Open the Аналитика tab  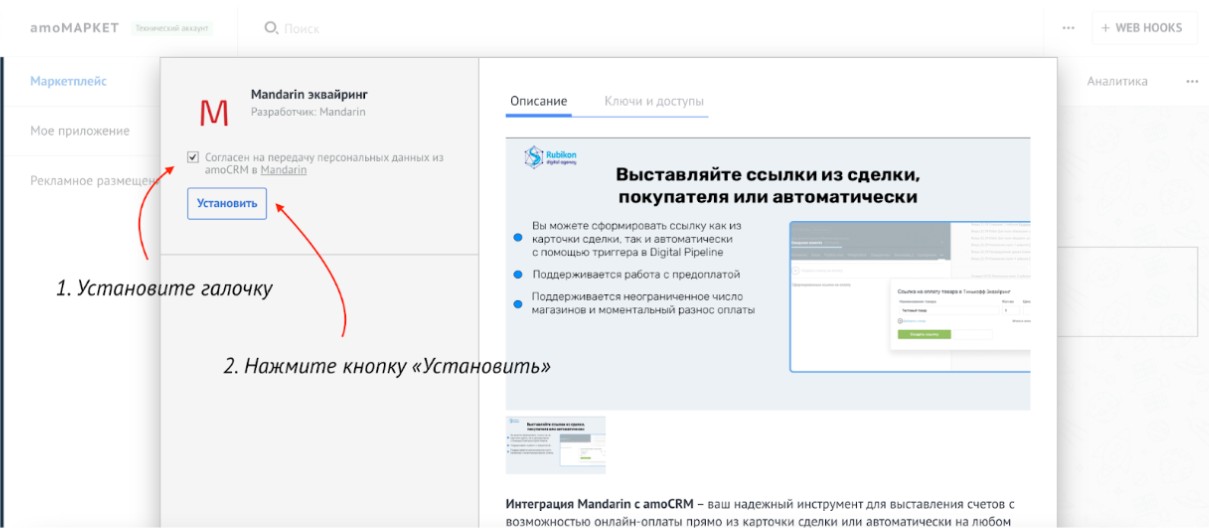pyautogui.click(x=1117, y=82)
